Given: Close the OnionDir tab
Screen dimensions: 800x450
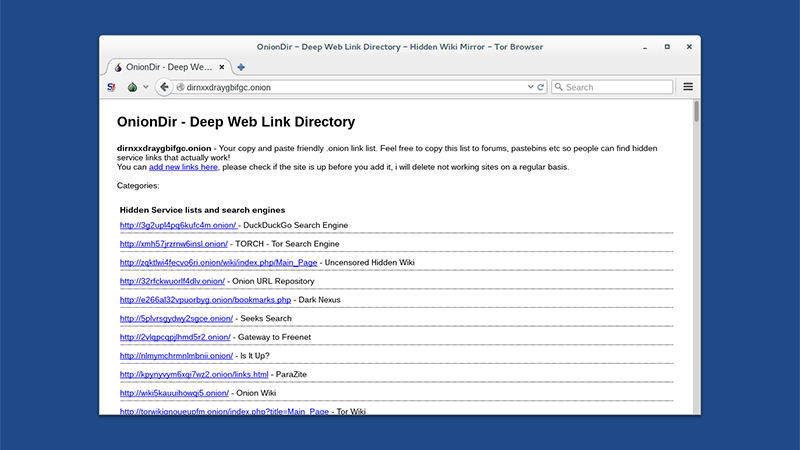Looking at the screenshot, I should coord(222,67).
